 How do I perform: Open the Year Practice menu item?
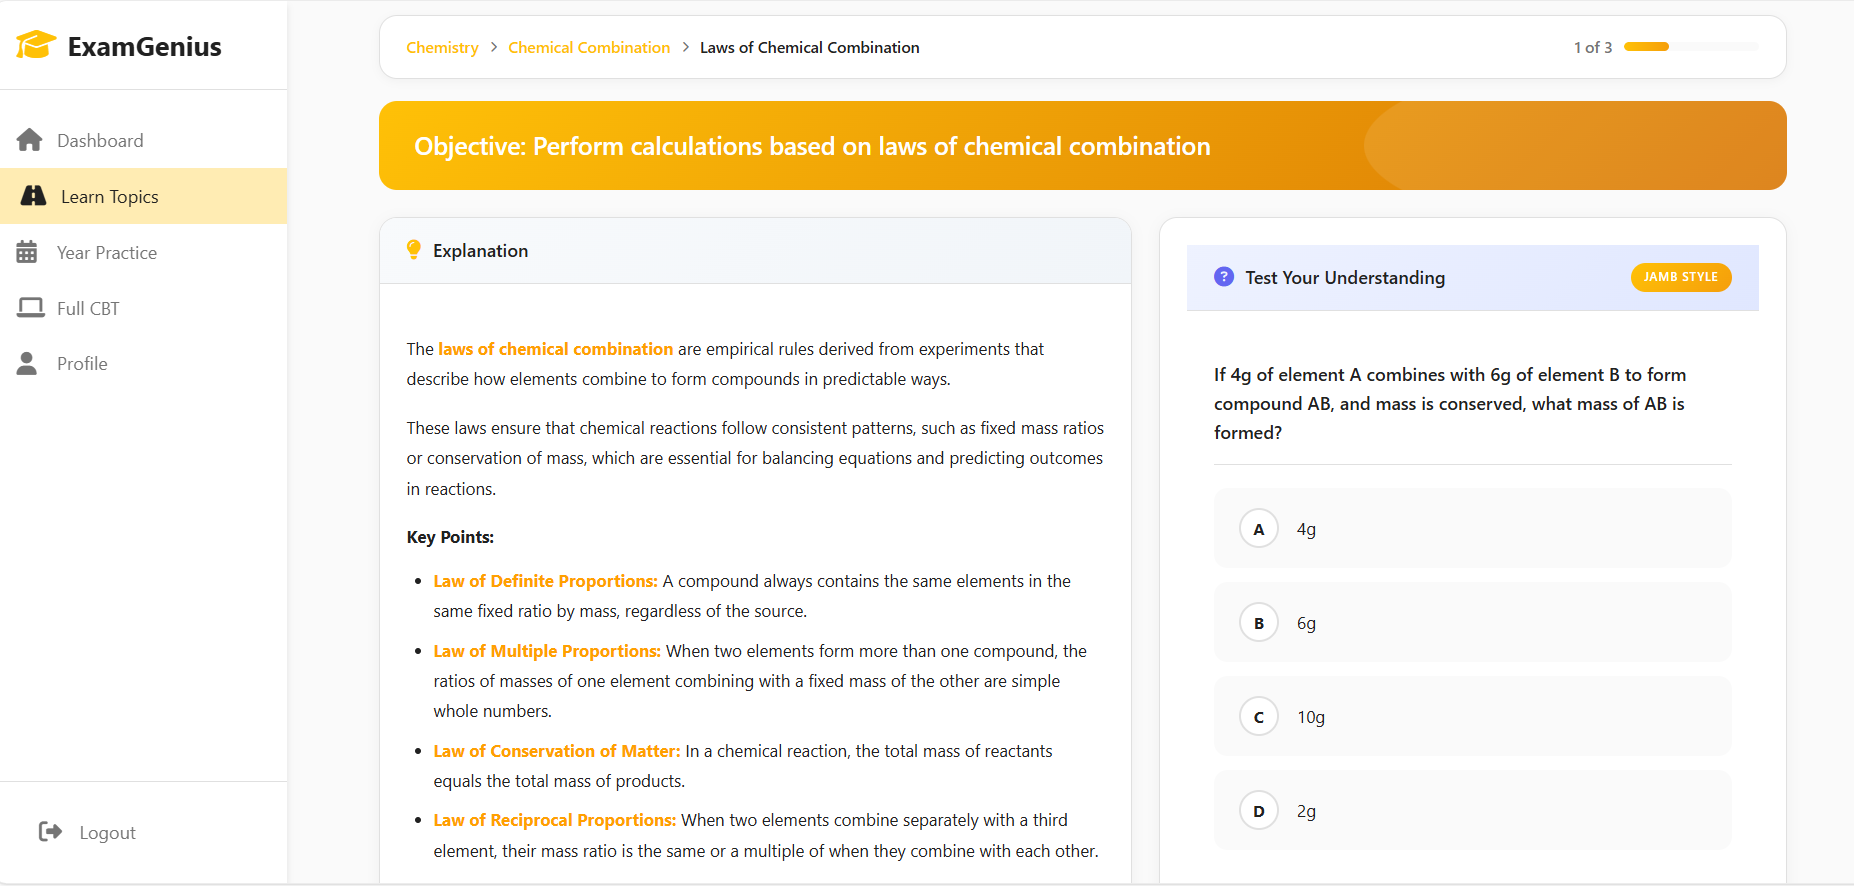point(144,252)
